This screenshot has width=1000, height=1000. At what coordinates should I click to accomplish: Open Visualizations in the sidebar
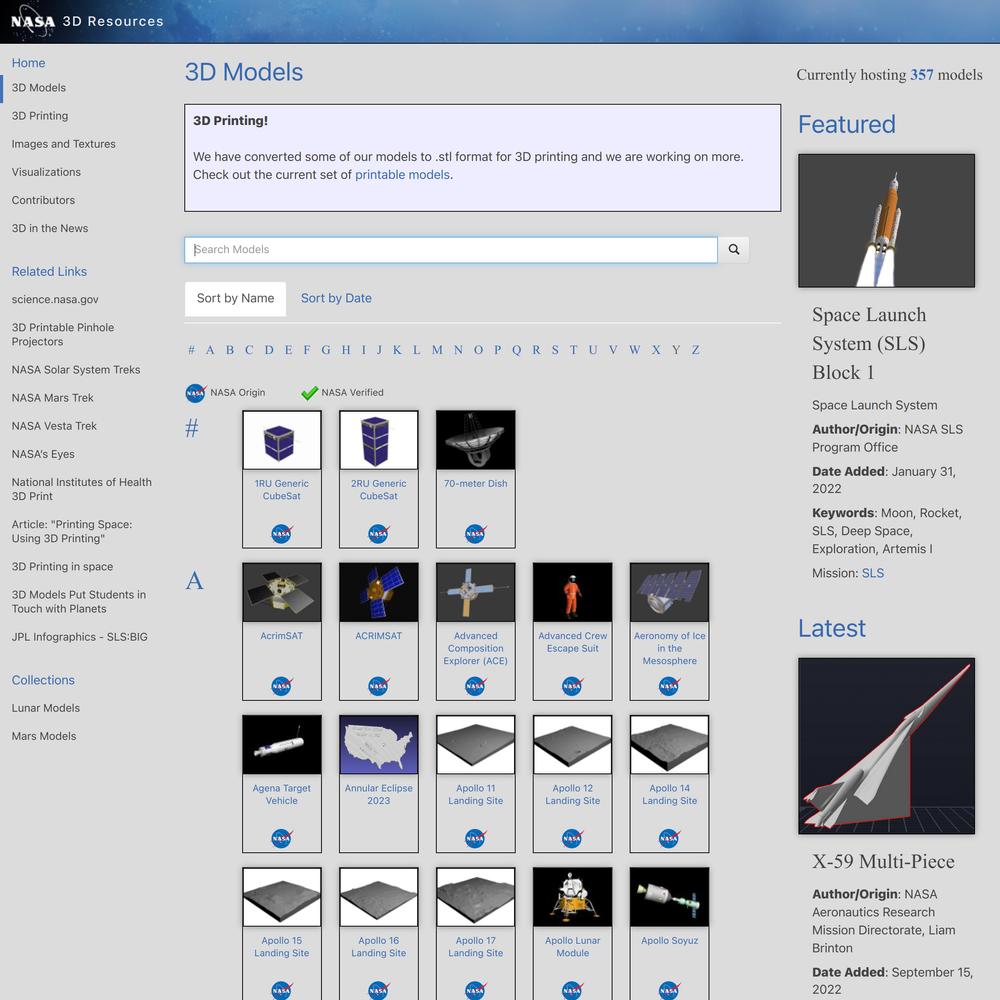(46, 172)
